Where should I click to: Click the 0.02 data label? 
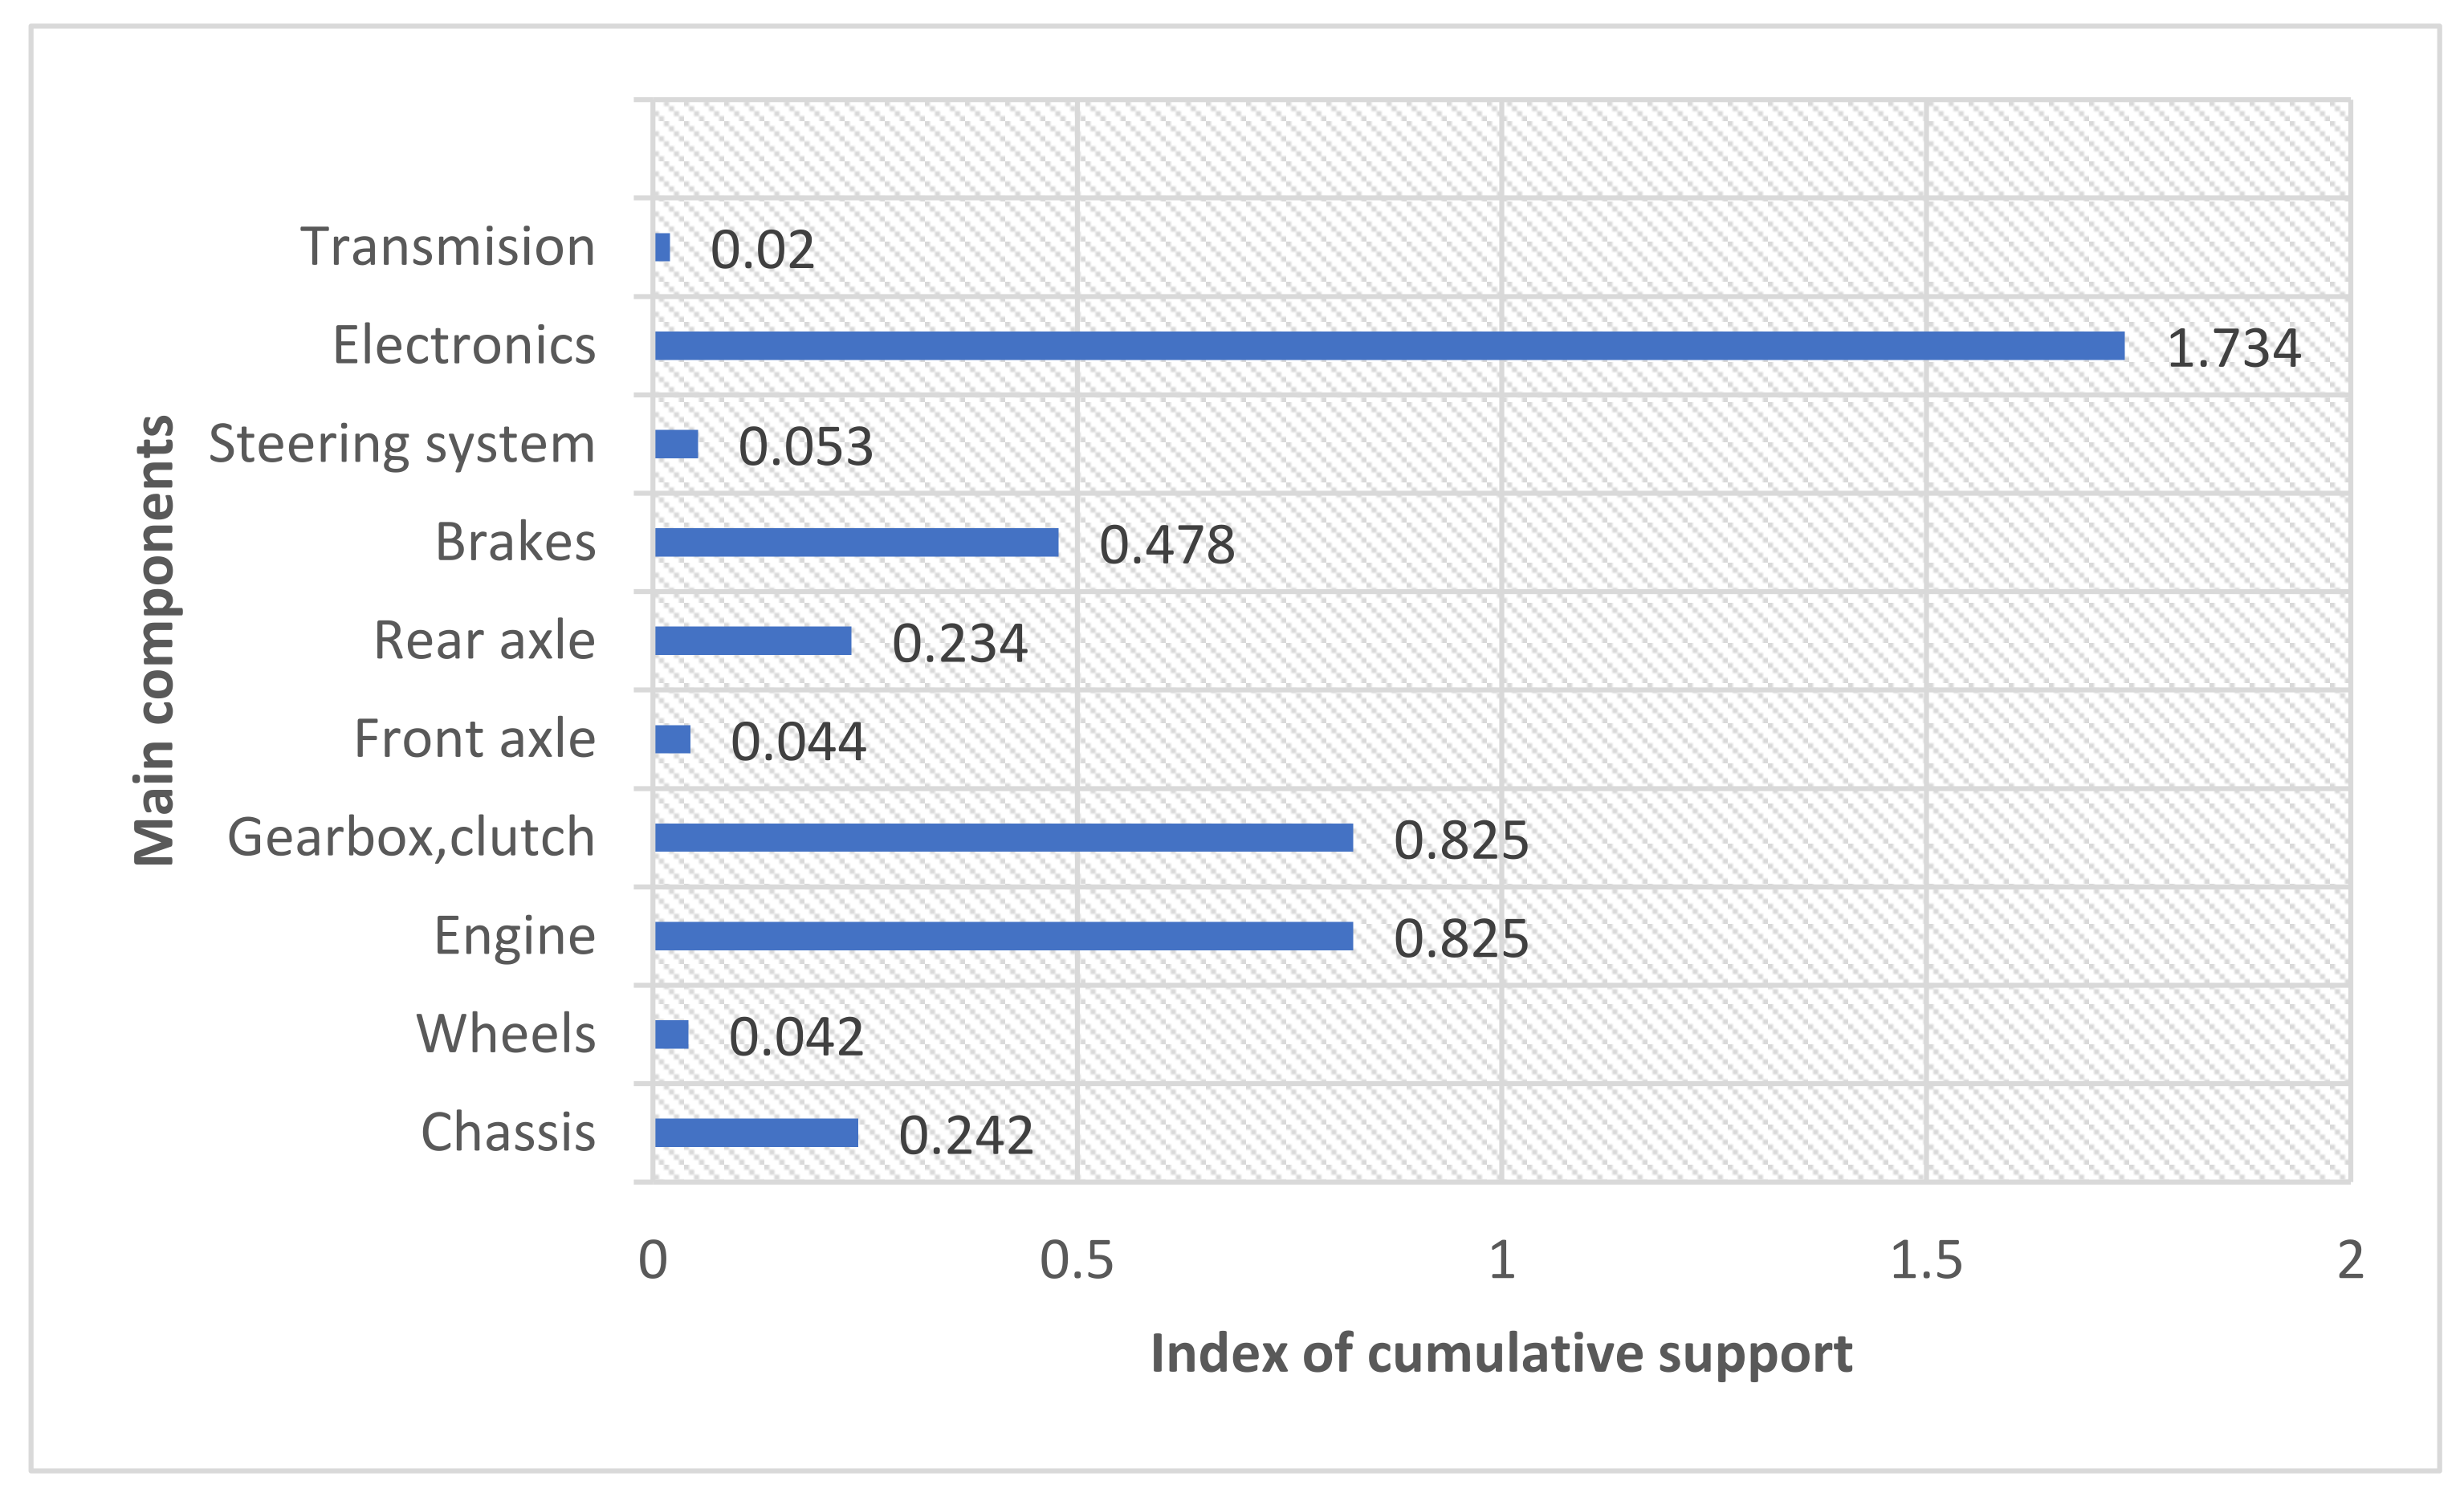[762, 250]
